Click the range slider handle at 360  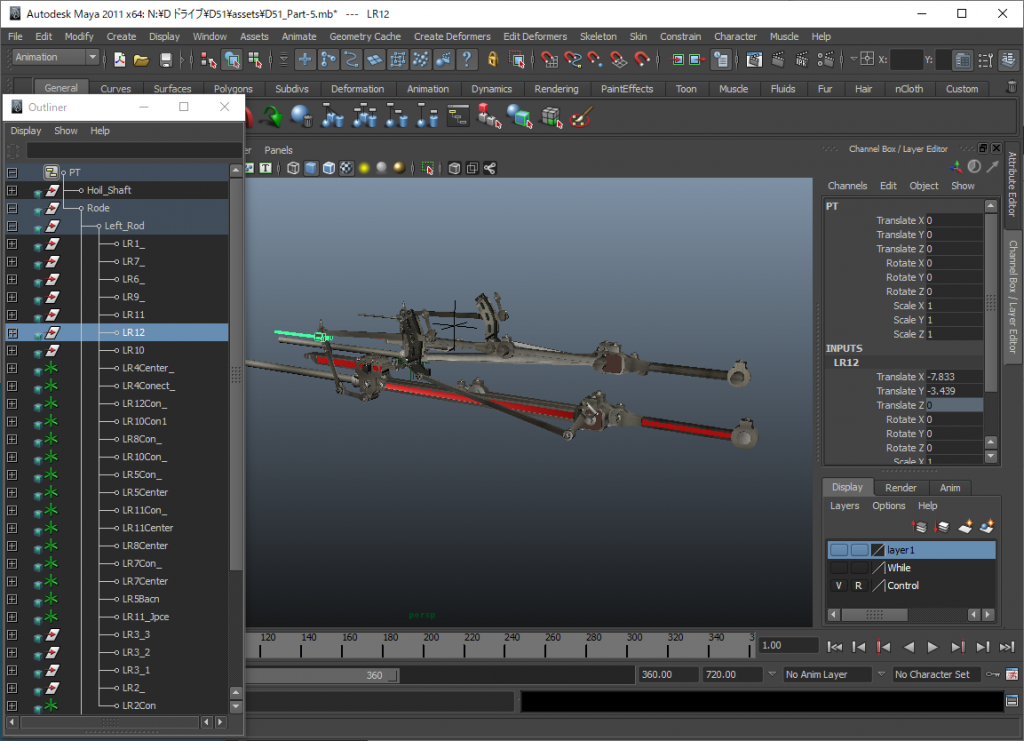pyautogui.click(x=392, y=675)
